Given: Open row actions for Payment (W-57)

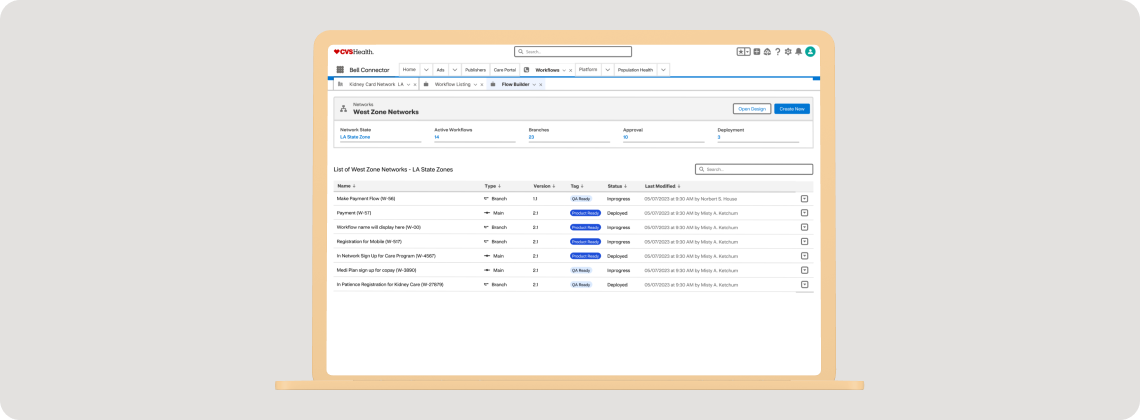Looking at the screenshot, I should (804, 213).
